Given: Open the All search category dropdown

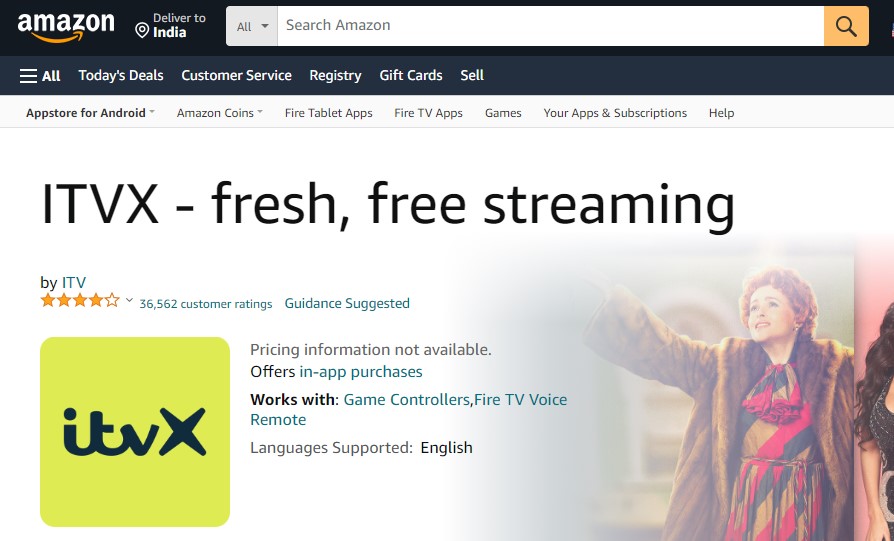Looking at the screenshot, I should click(252, 26).
